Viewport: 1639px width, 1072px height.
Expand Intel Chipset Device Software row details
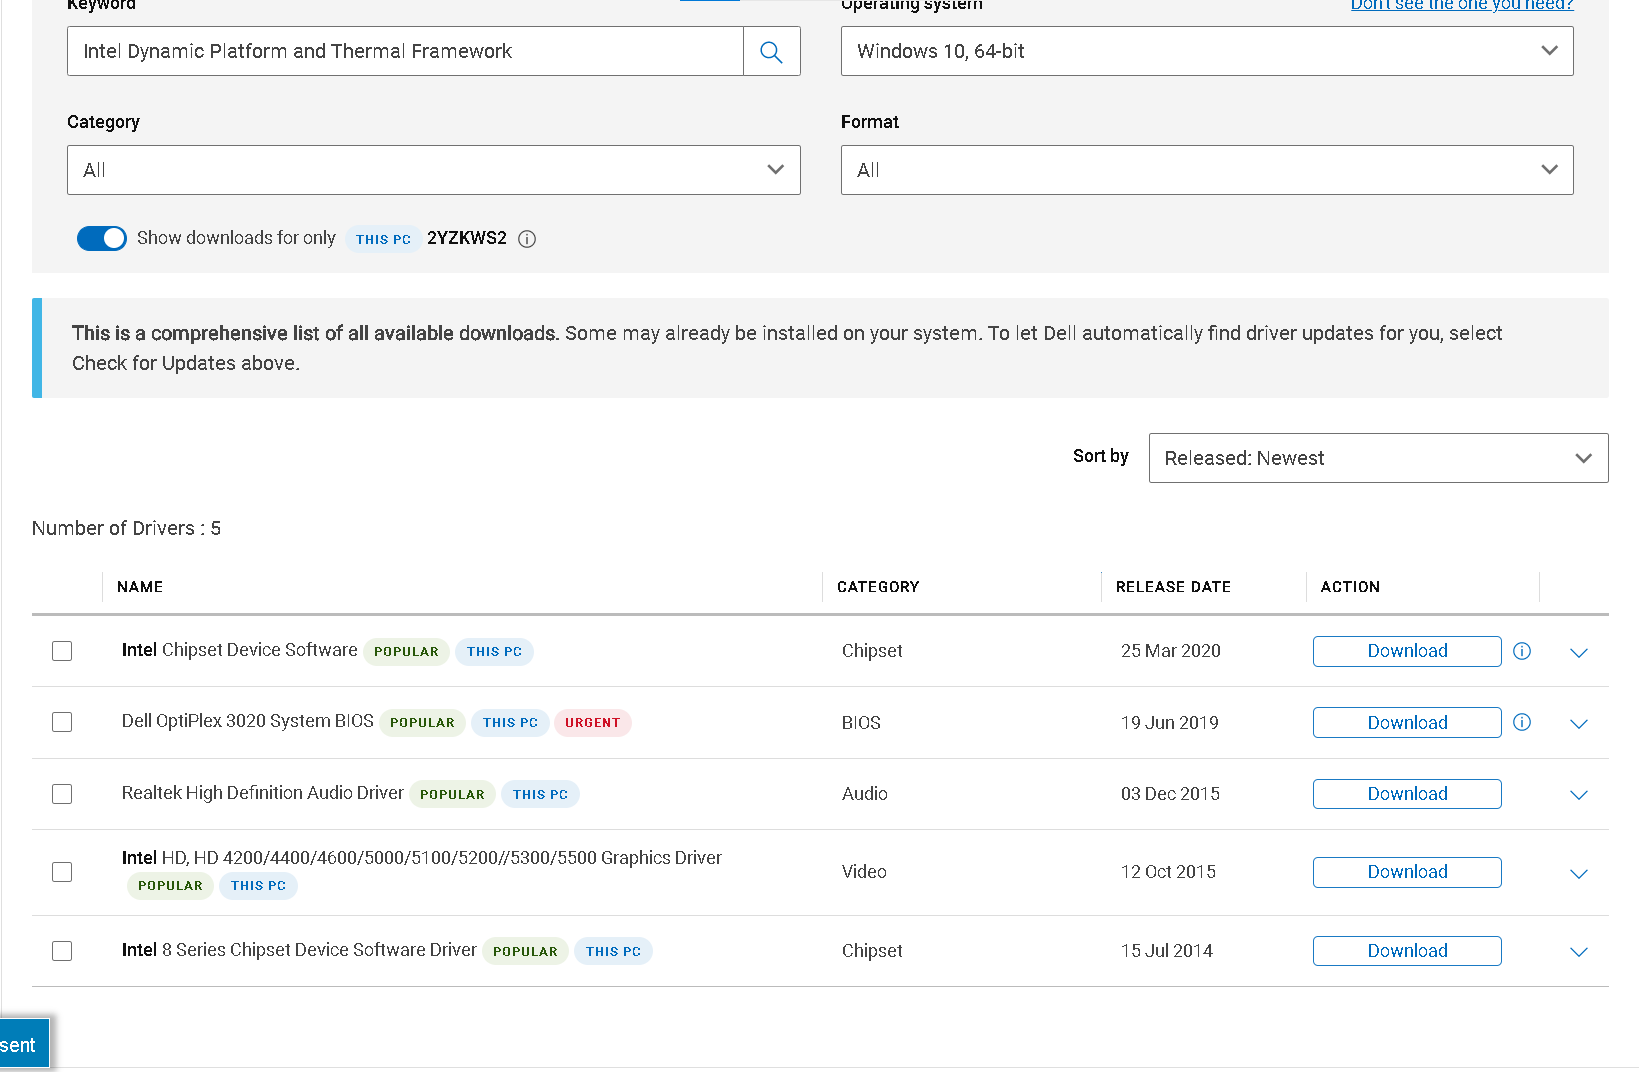pos(1579,653)
